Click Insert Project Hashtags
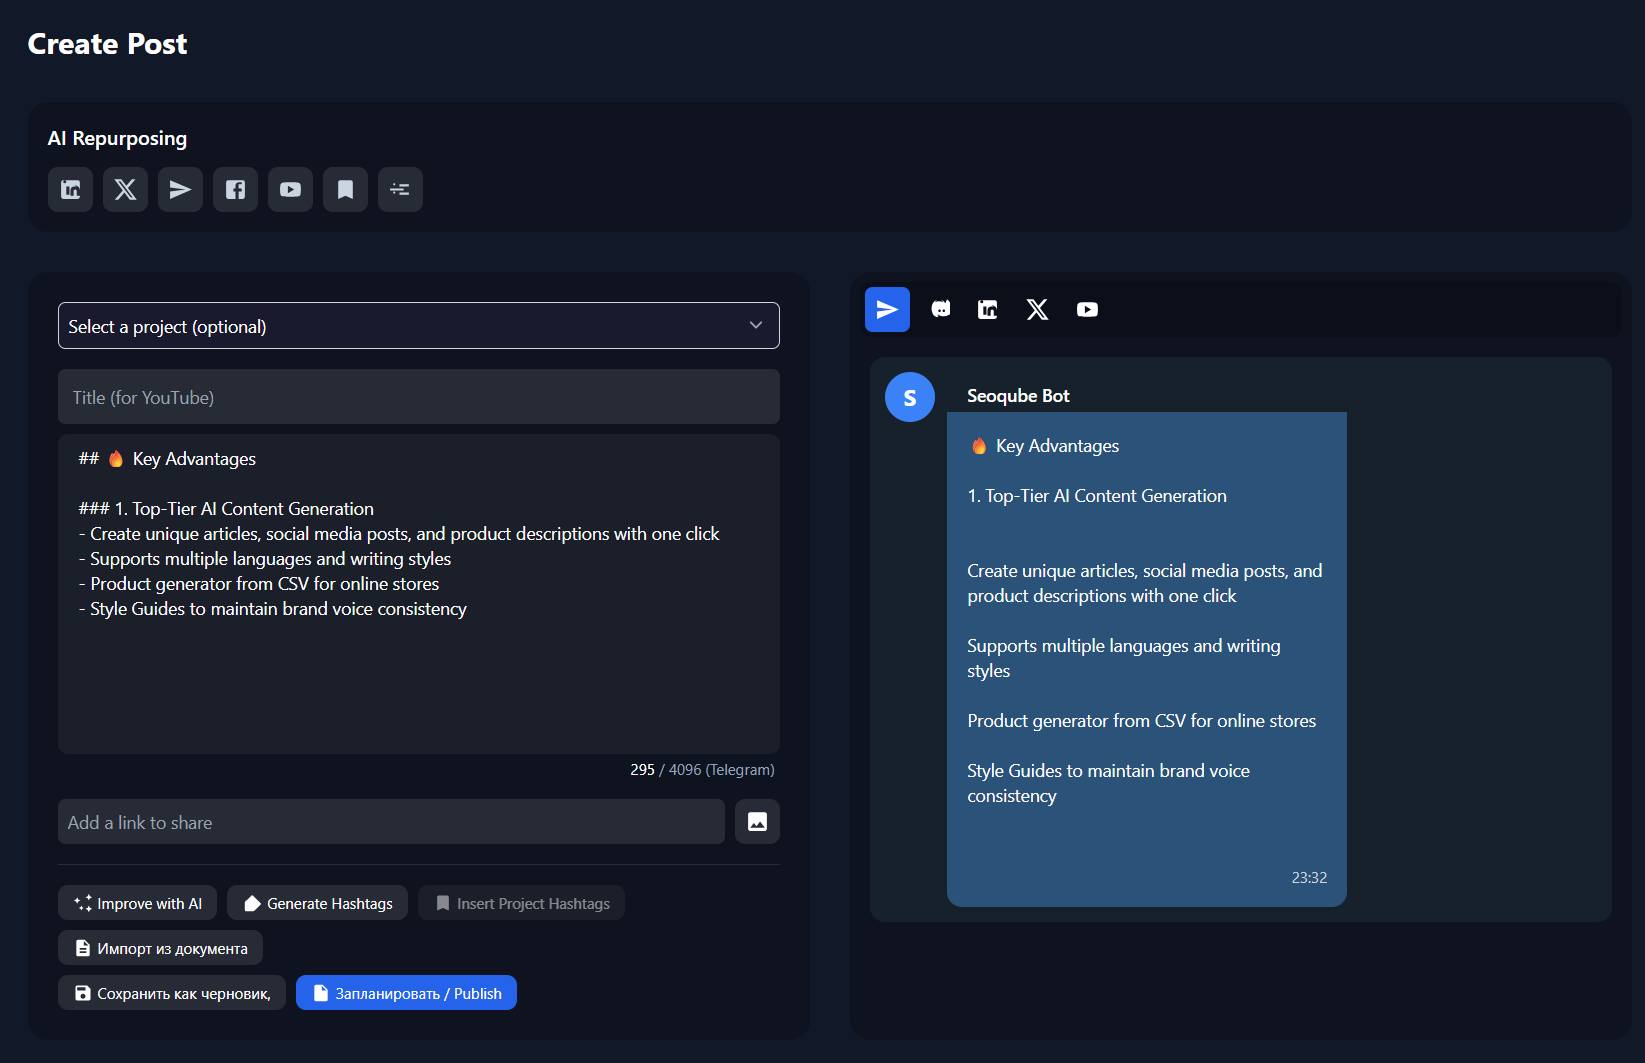This screenshot has width=1645, height=1063. (521, 902)
